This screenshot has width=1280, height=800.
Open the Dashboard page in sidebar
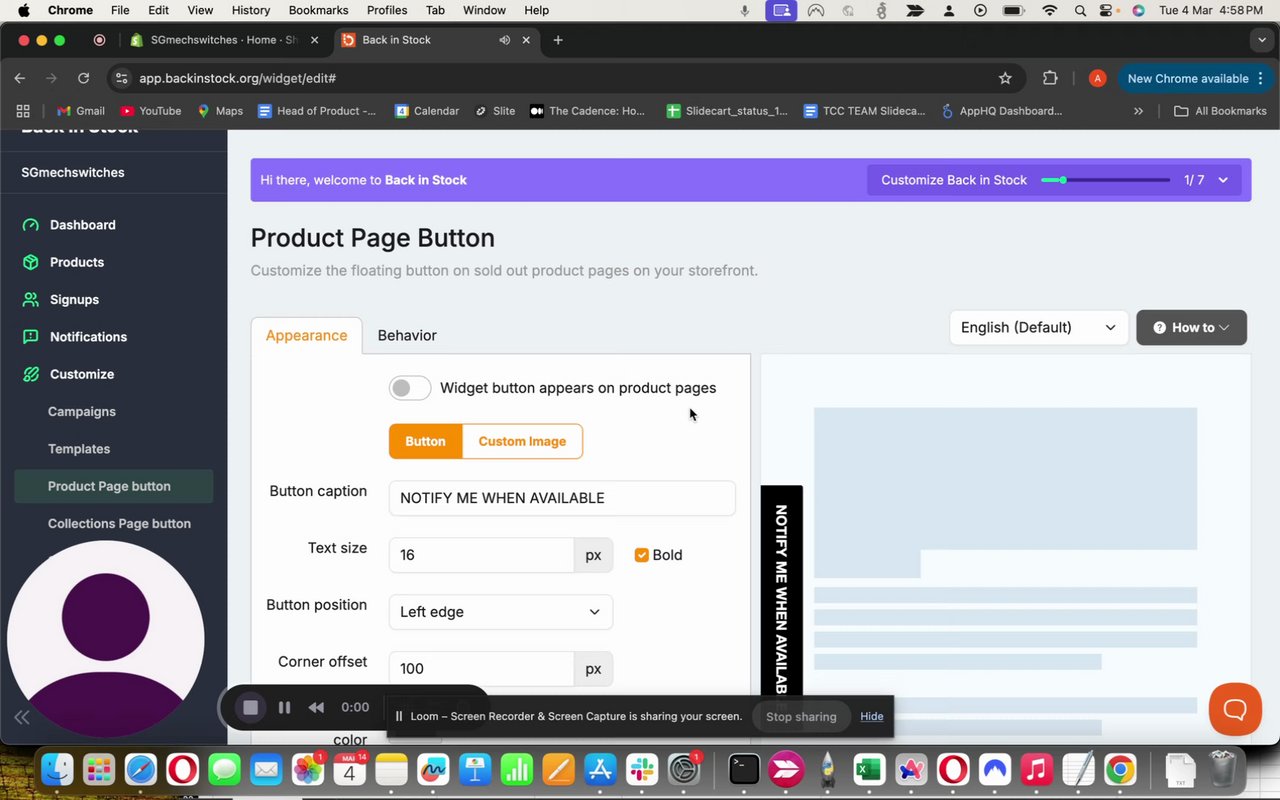(x=83, y=225)
